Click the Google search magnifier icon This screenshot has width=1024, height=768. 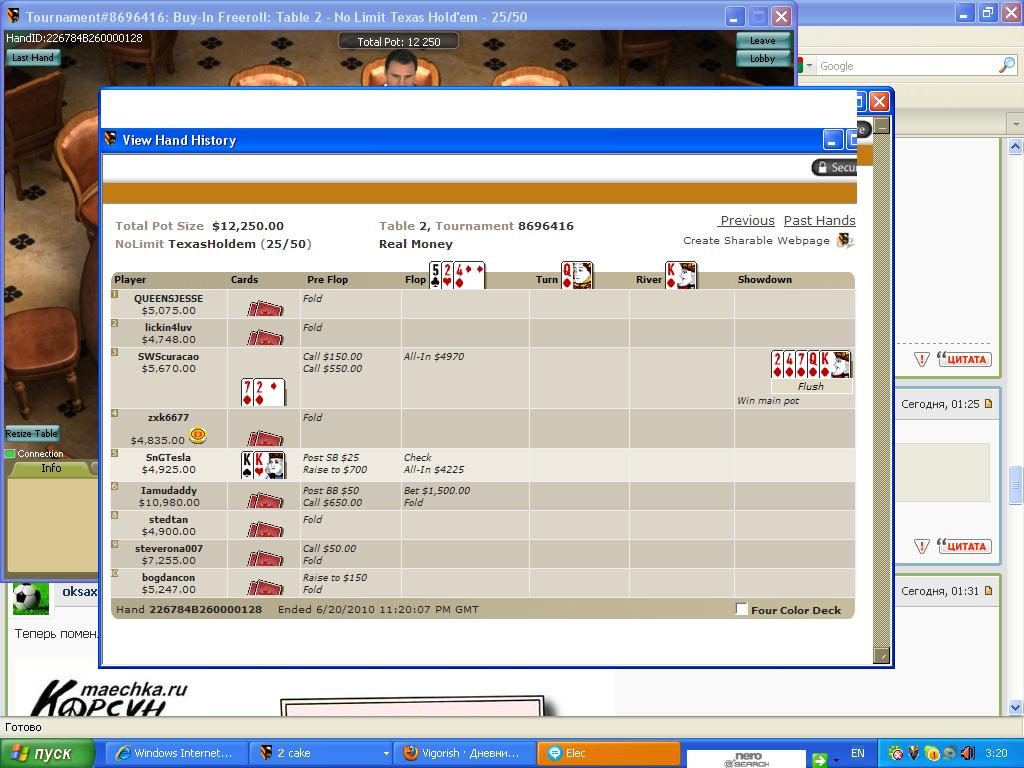pyautogui.click(x=1006, y=66)
